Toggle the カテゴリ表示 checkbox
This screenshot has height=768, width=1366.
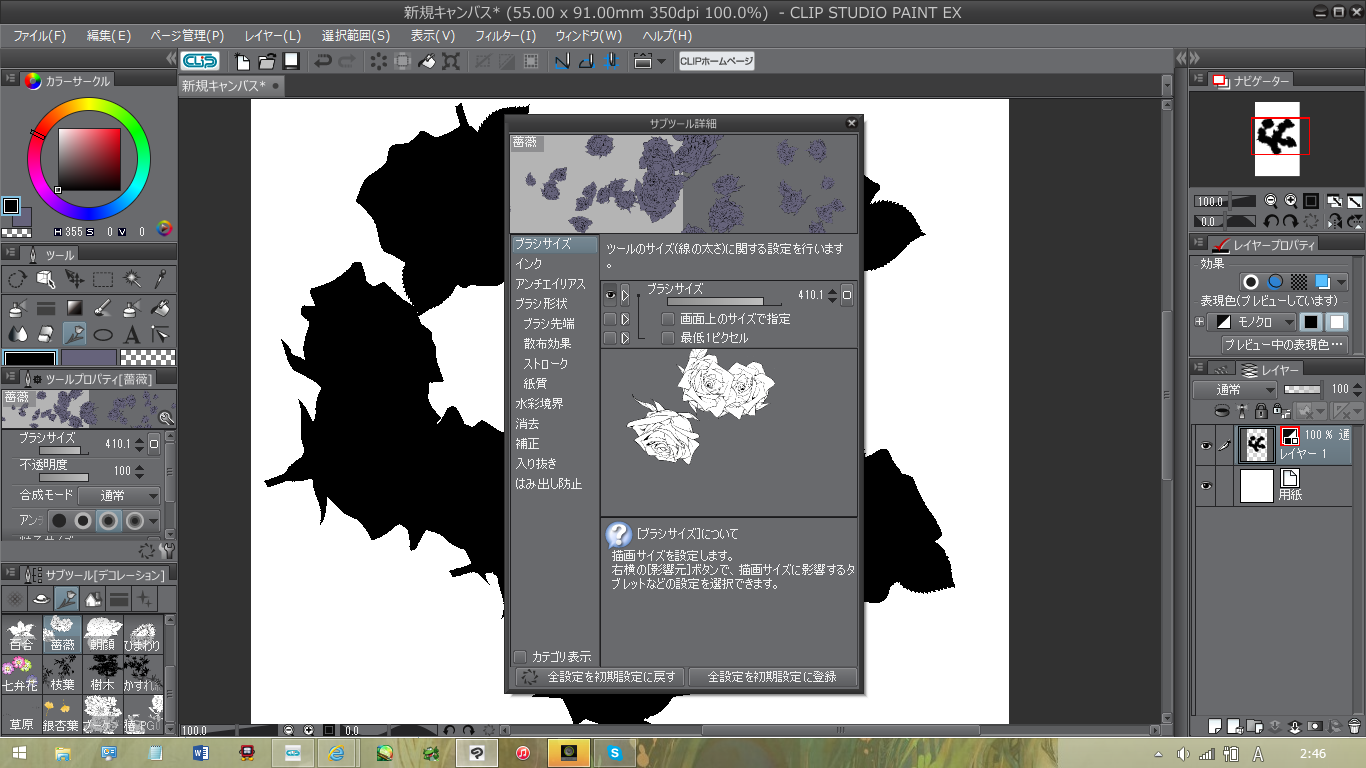(520, 657)
